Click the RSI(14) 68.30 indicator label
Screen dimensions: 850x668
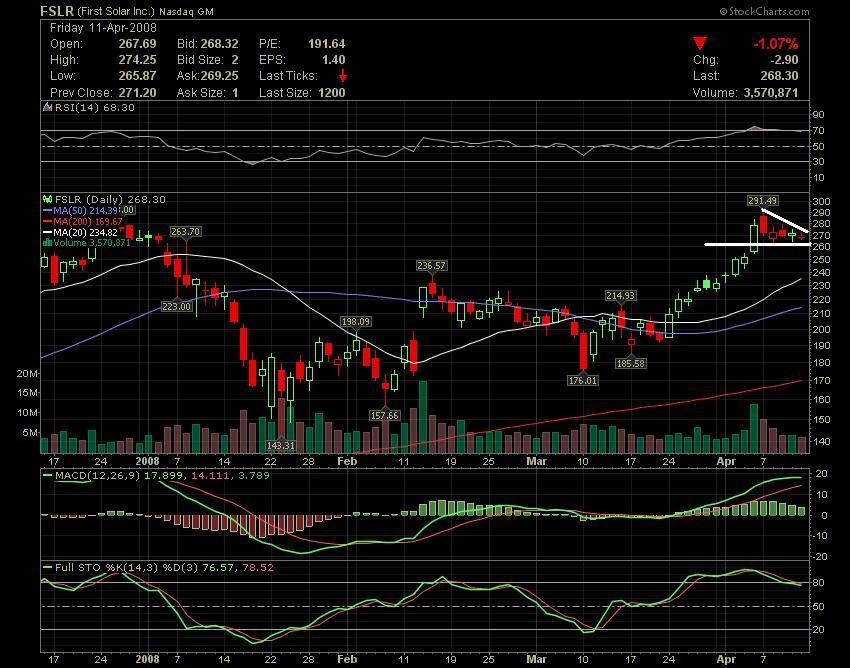click(x=94, y=107)
